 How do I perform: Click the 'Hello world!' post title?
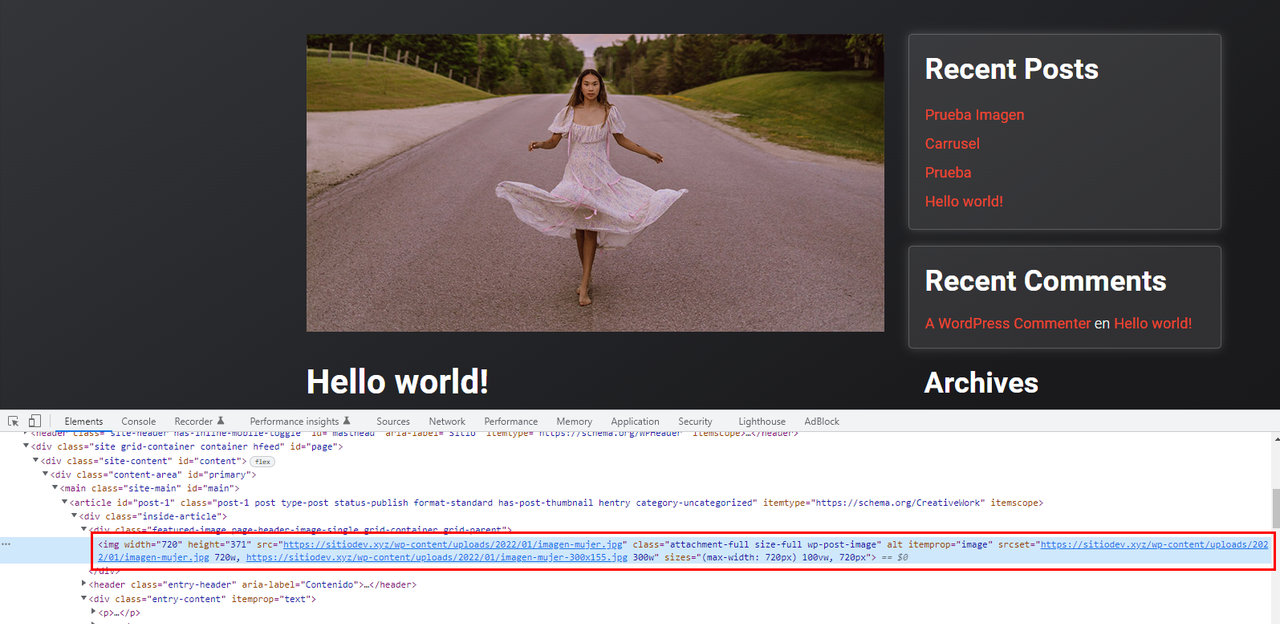397,381
